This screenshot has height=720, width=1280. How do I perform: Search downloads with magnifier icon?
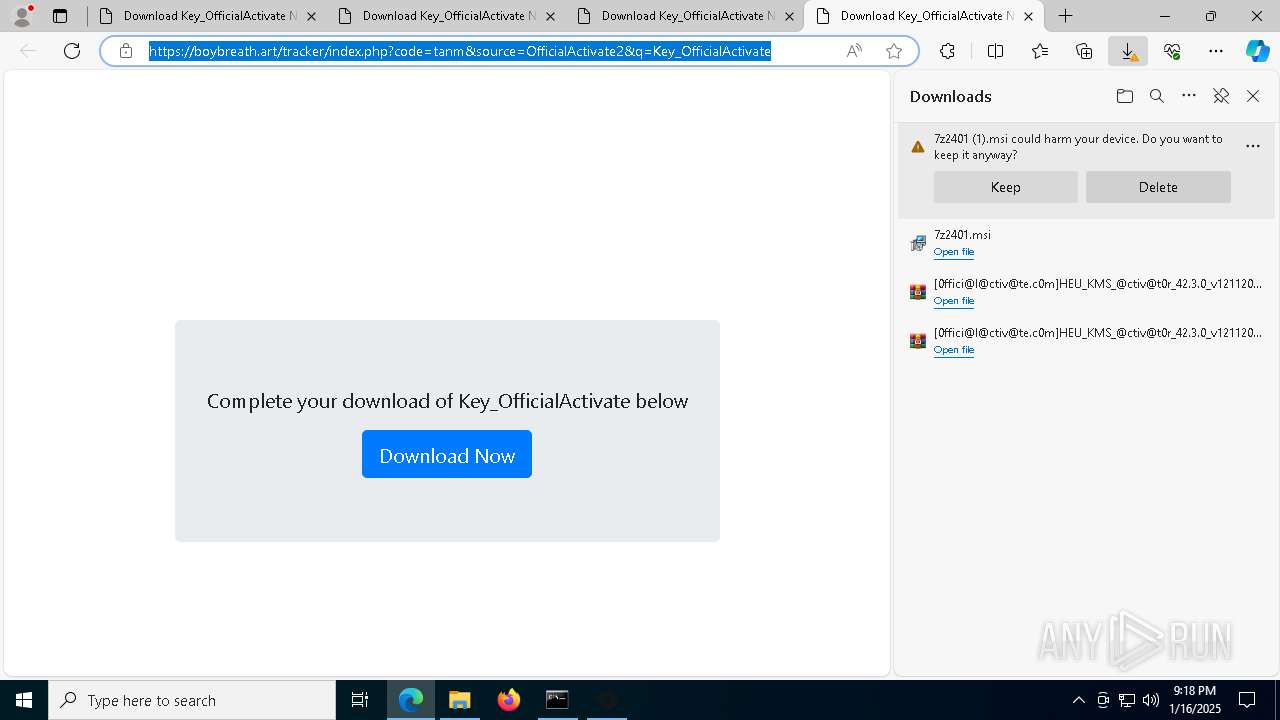click(1157, 96)
